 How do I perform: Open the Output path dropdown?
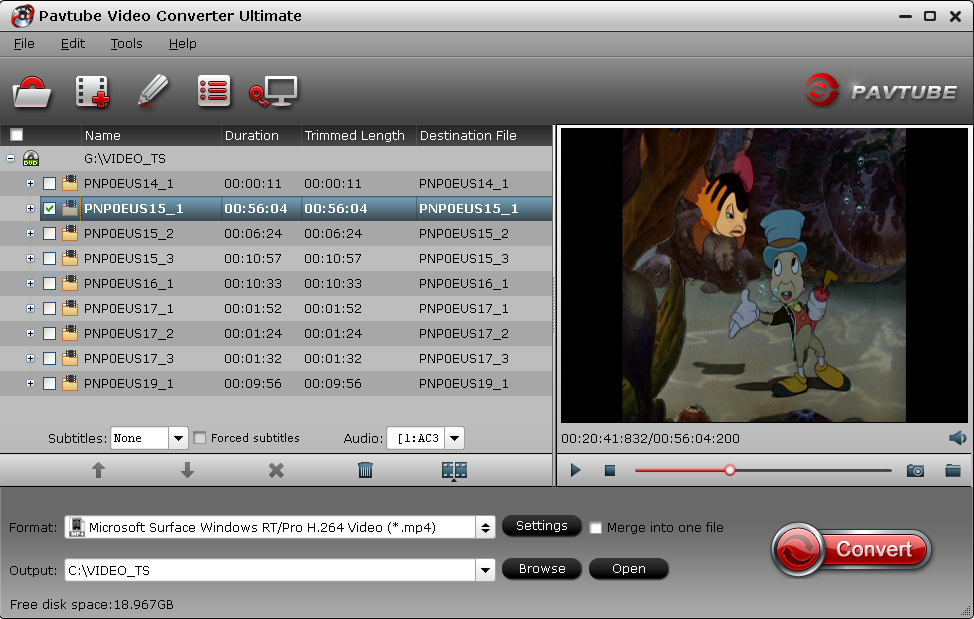485,570
